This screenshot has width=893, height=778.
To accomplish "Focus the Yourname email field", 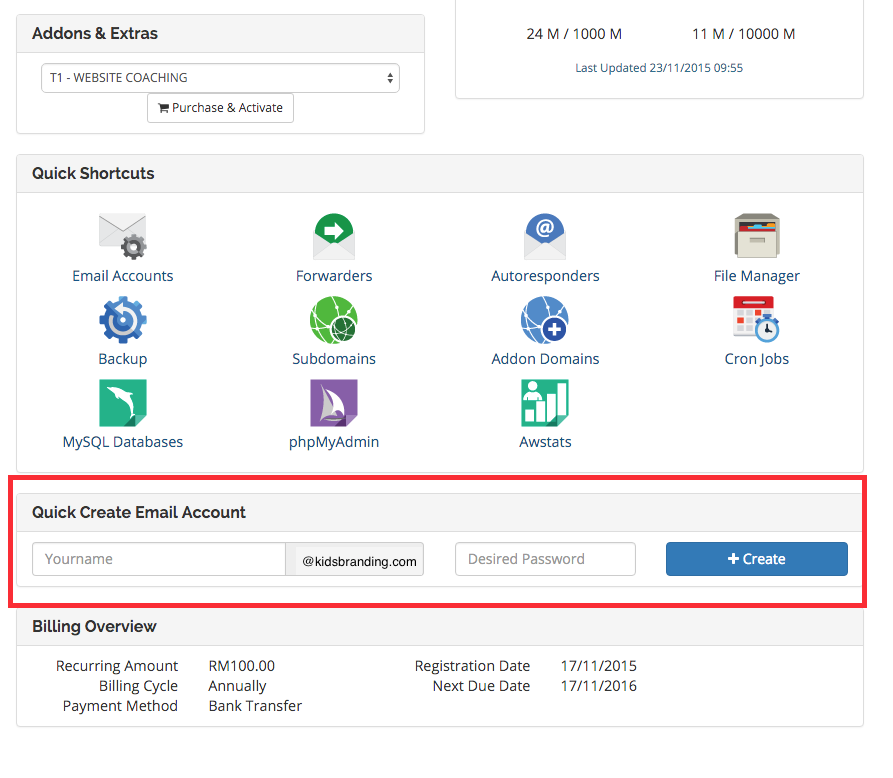I will pyautogui.click(x=159, y=559).
